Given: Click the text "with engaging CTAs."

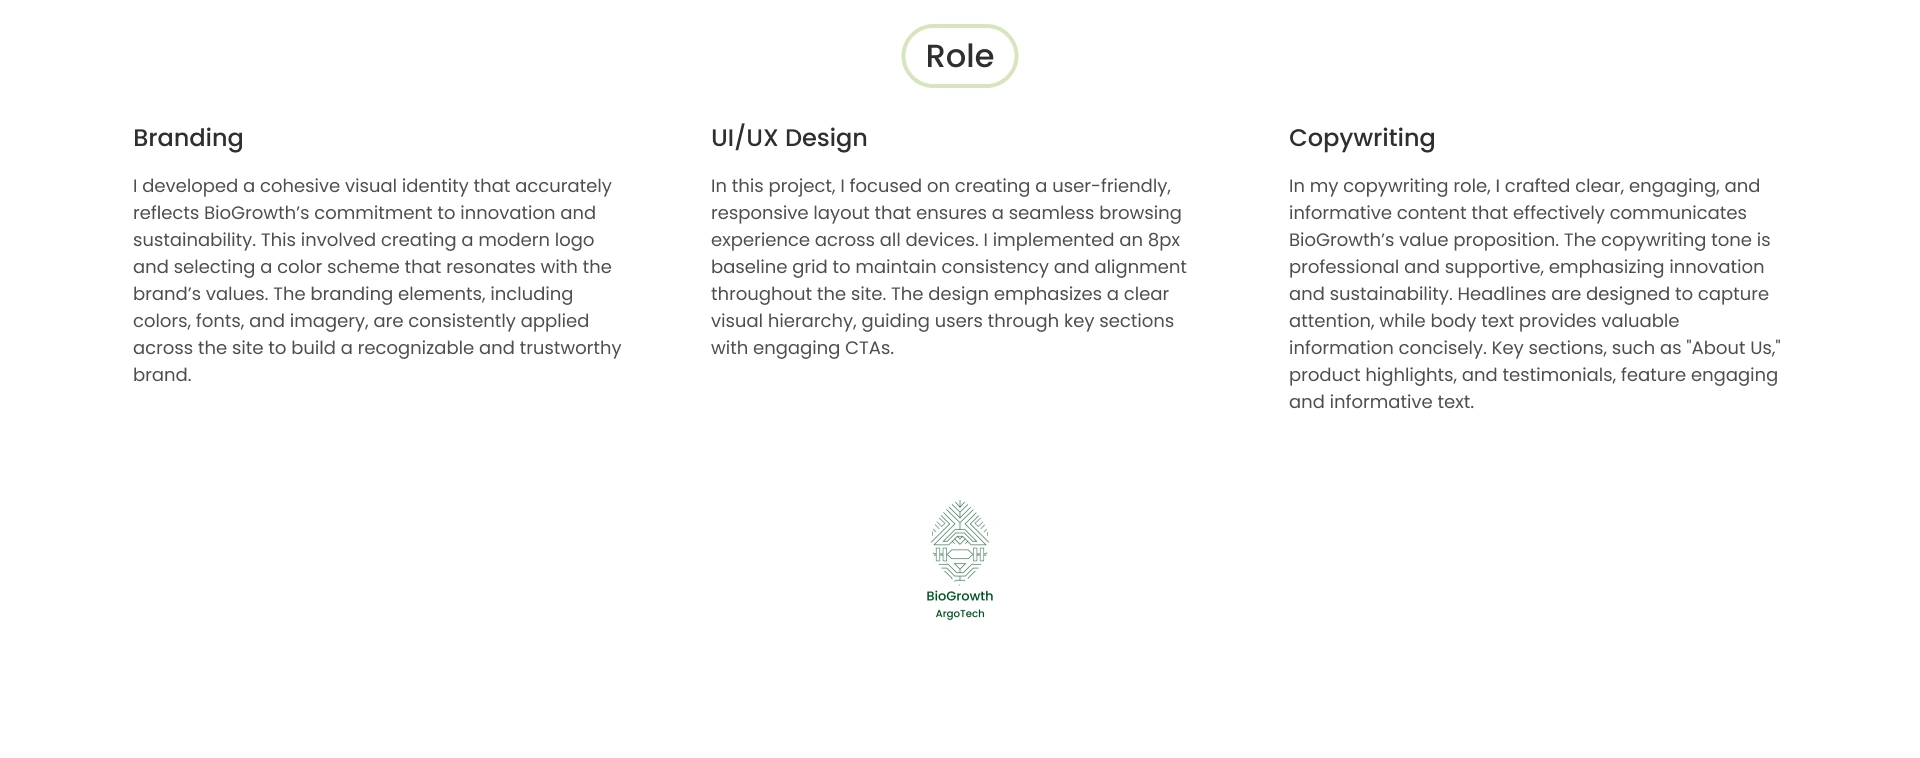Looking at the screenshot, I should tap(802, 348).
